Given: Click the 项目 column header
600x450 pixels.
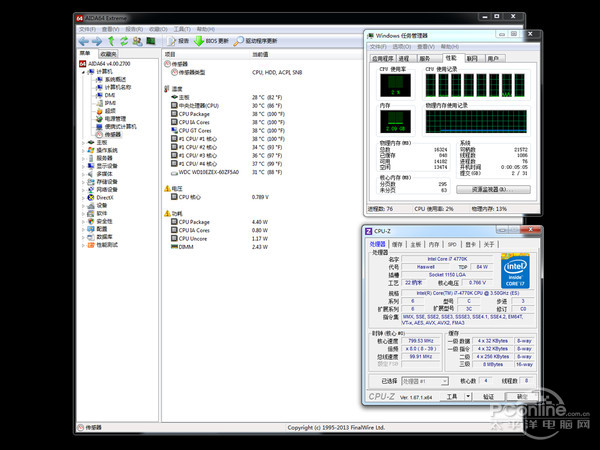Looking at the screenshot, I should (170, 54).
